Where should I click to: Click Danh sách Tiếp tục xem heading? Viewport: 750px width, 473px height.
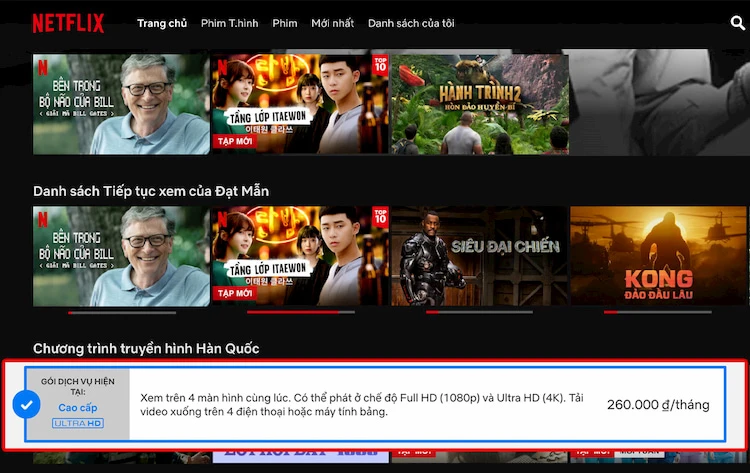(151, 191)
